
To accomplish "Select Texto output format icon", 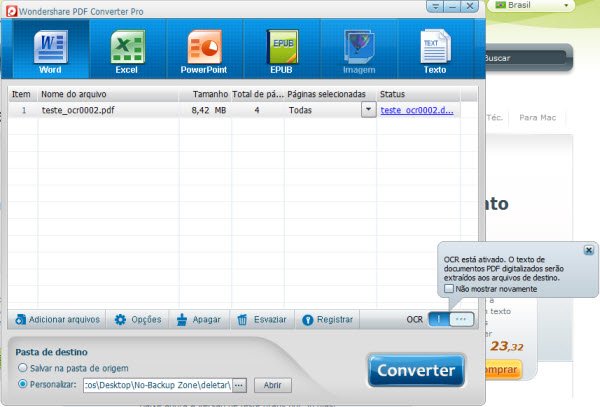I will pyautogui.click(x=435, y=50).
